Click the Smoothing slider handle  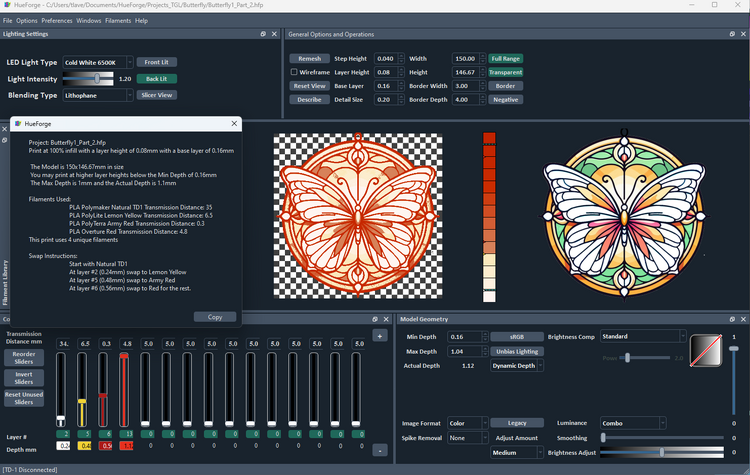pyautogui.click(x=603, y=438)
